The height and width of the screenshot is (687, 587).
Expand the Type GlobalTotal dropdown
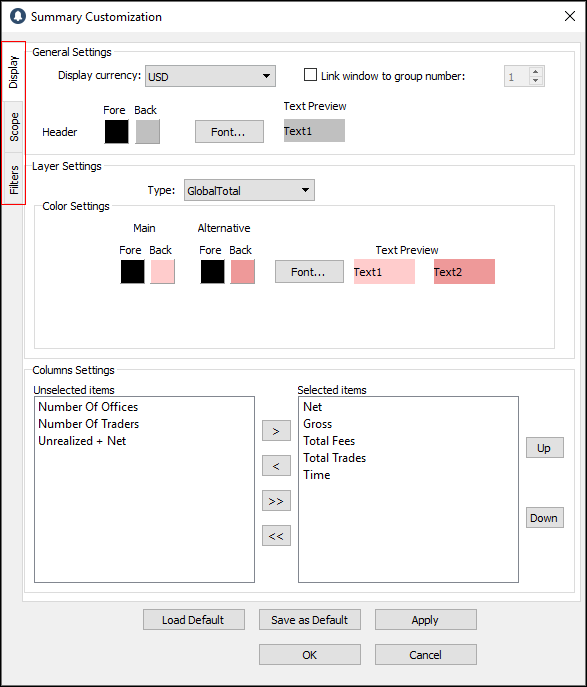pyautogui.click(x=249, y=190)
